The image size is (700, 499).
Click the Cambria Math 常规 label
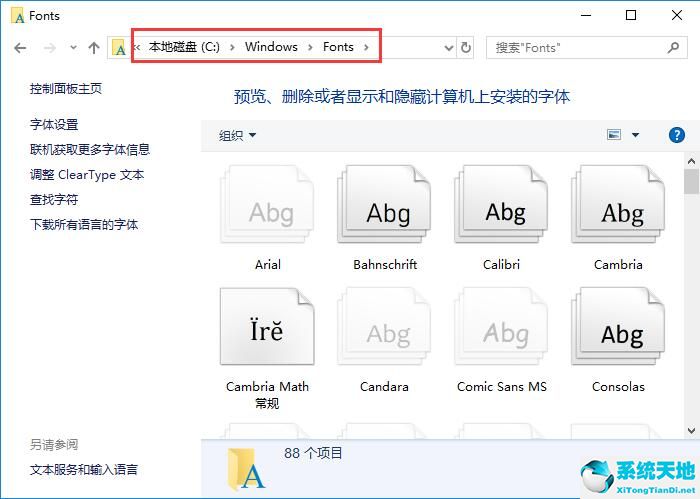point(267,395)
